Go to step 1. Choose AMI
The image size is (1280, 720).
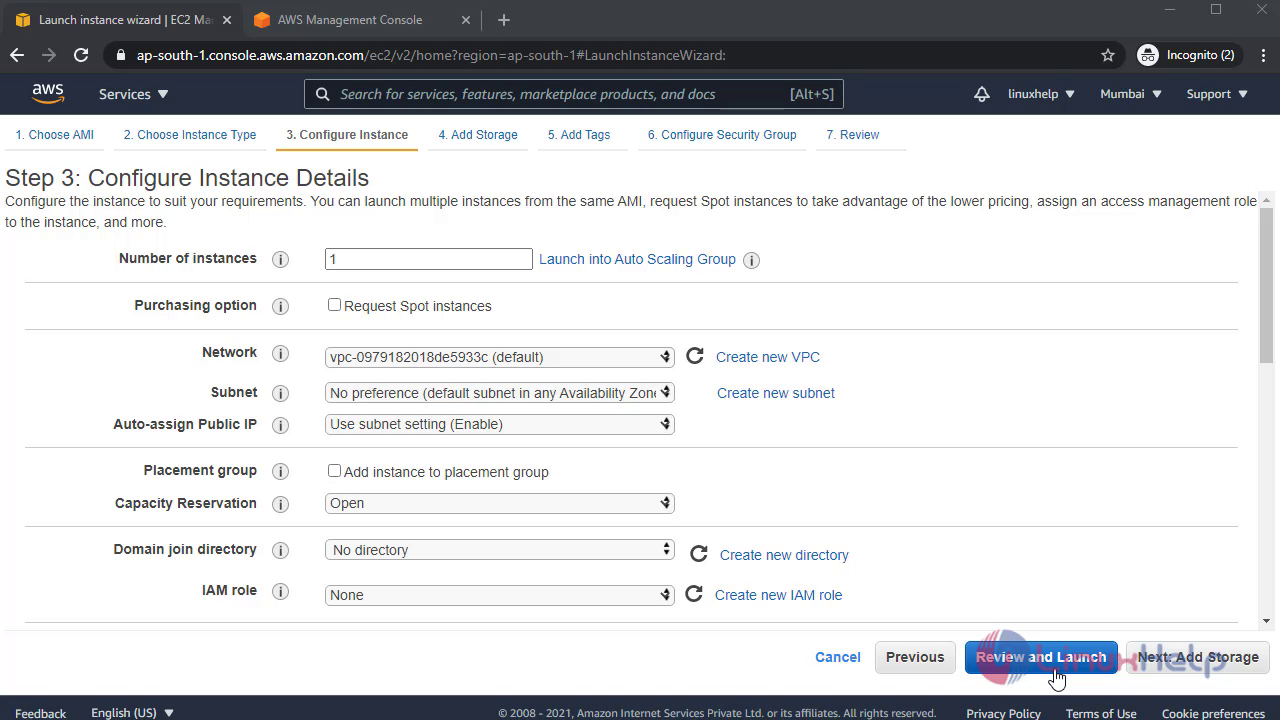tap(55, 135)
